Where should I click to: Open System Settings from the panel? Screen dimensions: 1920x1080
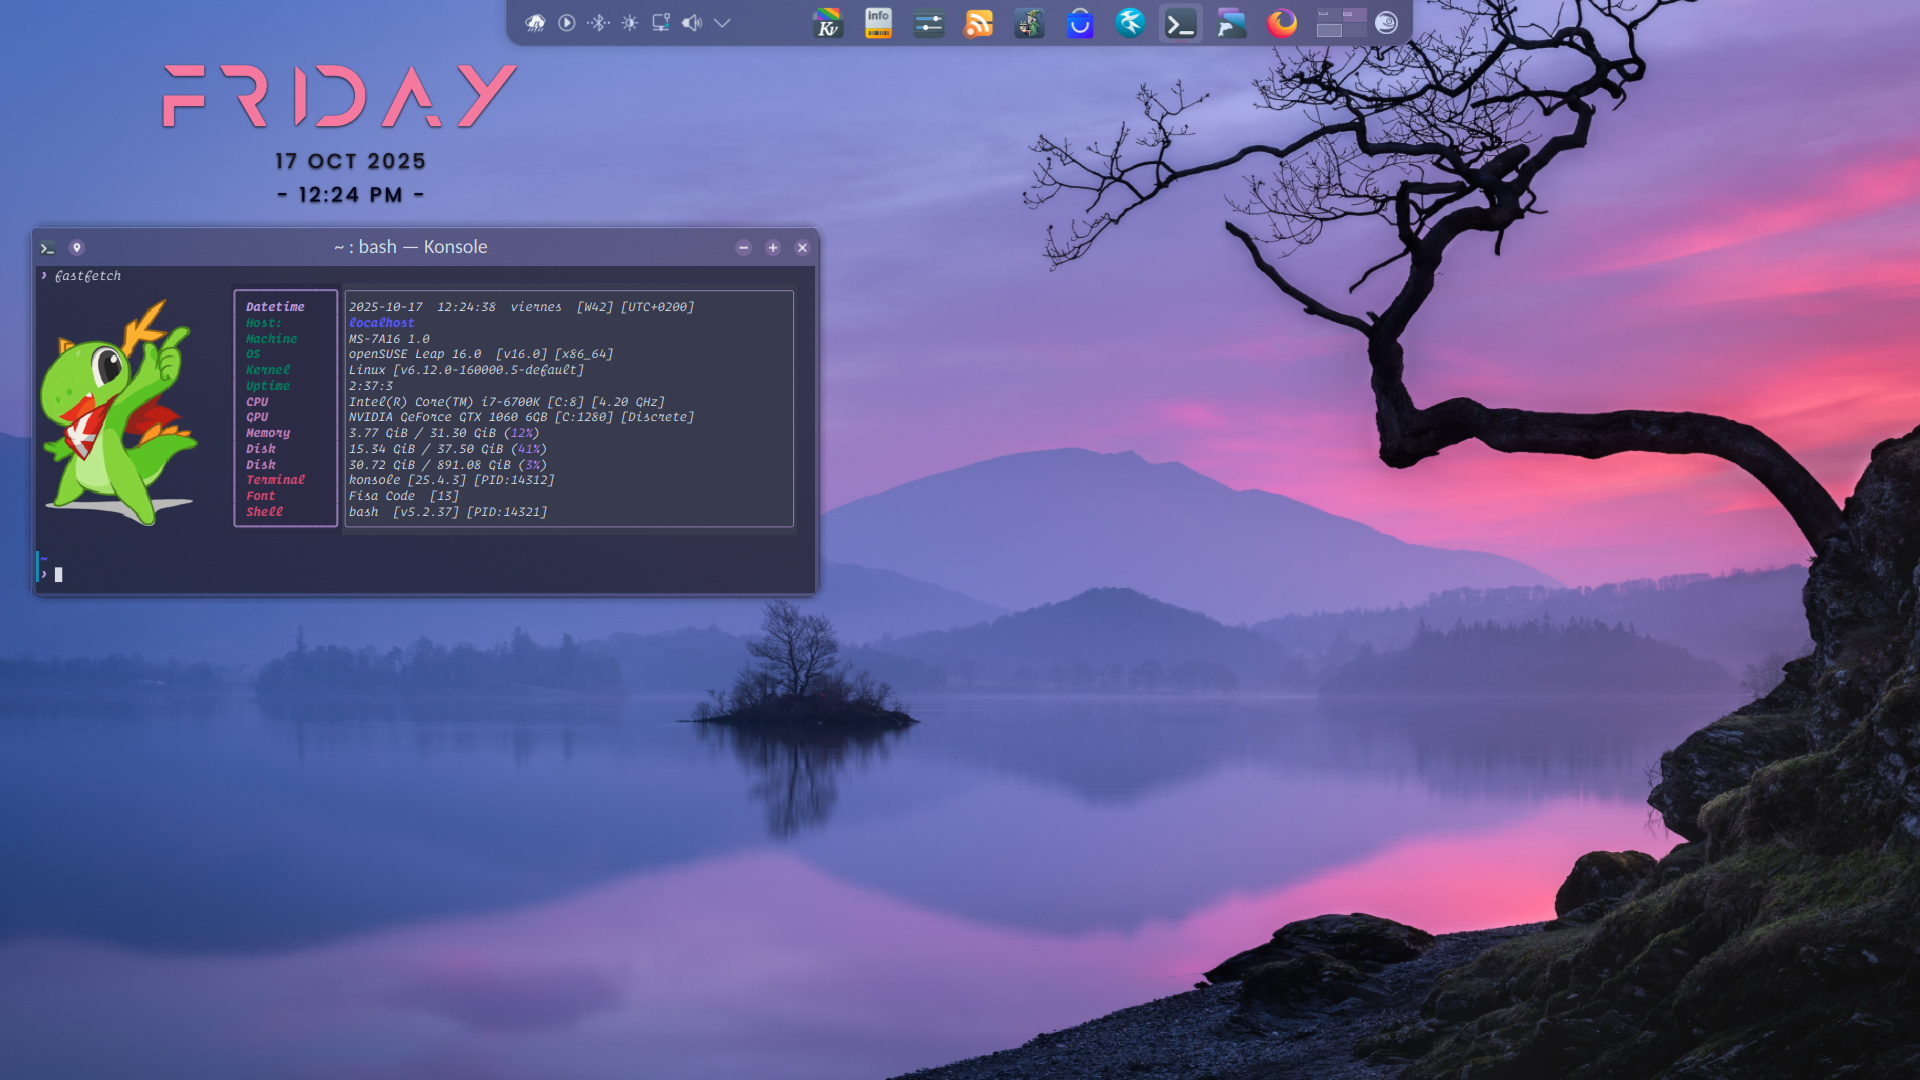[x=929, y=23]
